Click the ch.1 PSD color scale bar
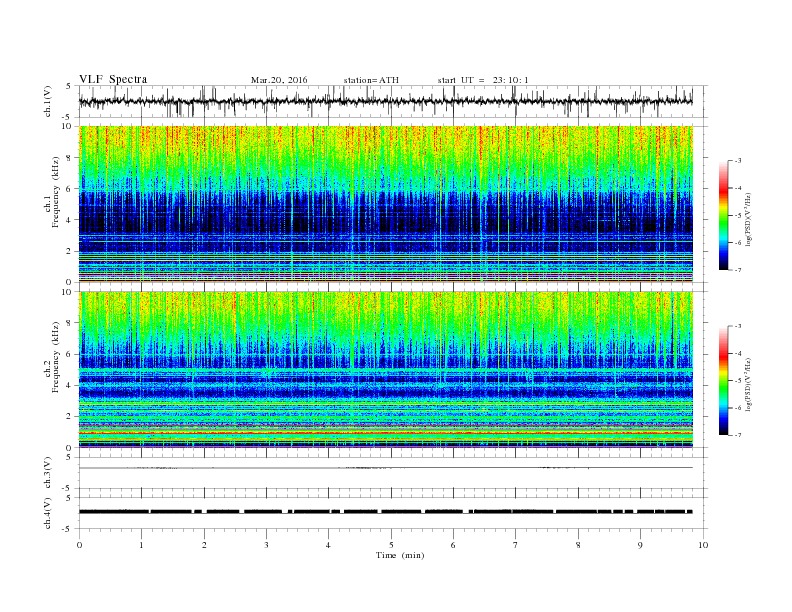 coord(724,215)
